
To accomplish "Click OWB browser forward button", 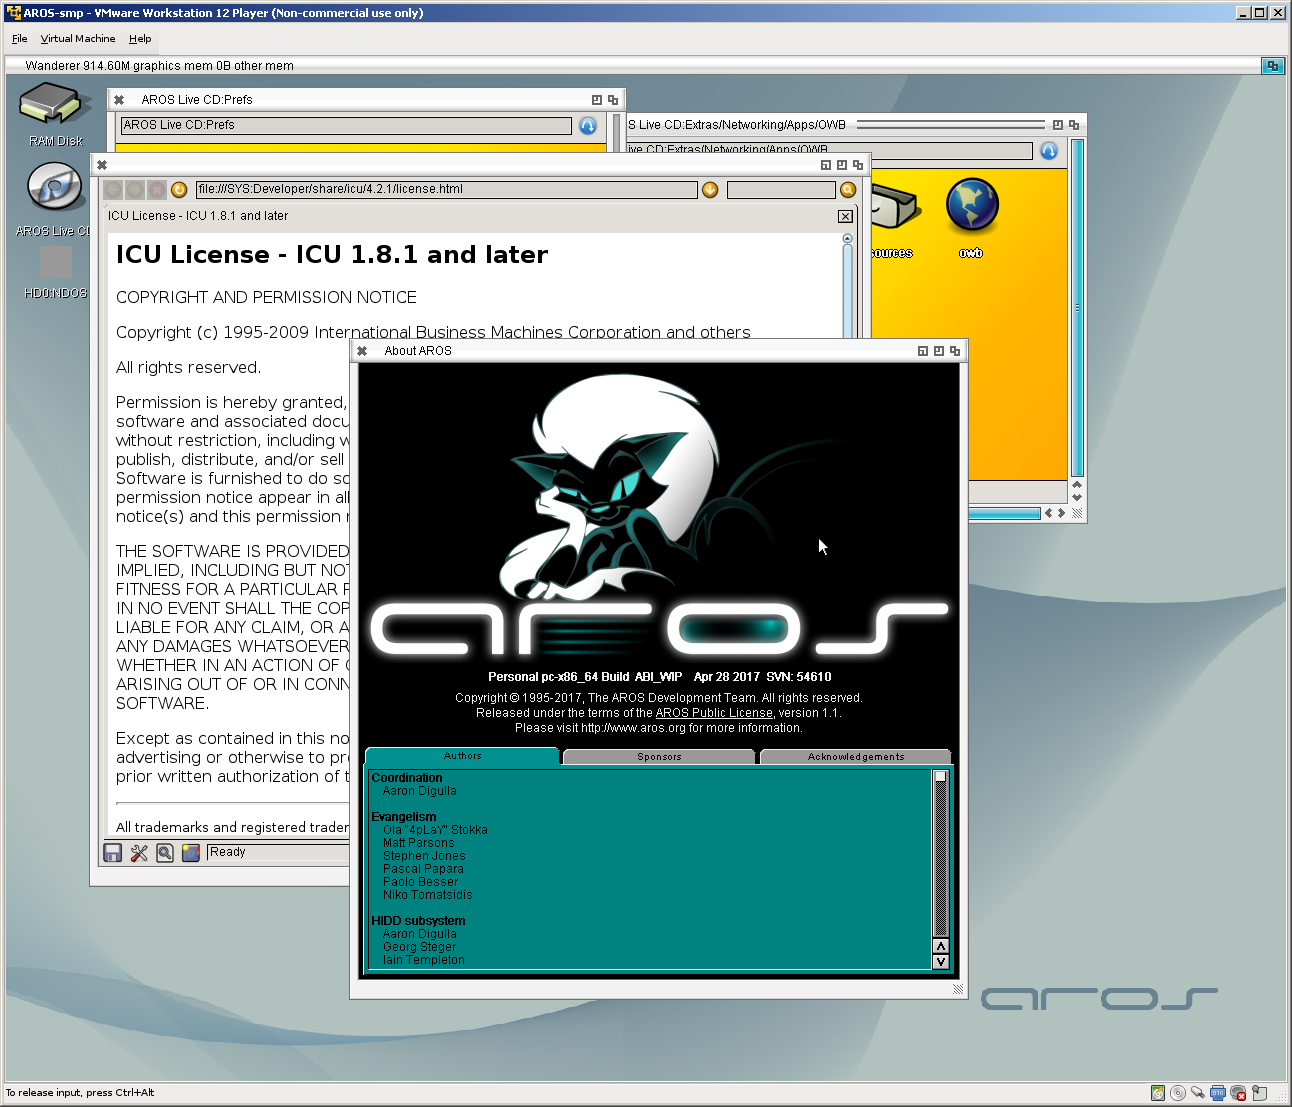I will (x=135, y=190).
